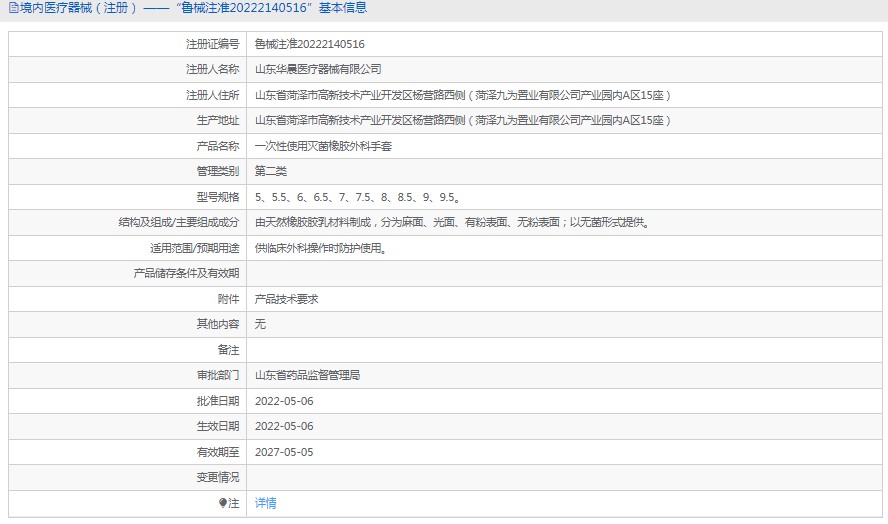Click the 产品储存条件及有效期 label
Viewport: 888px width, 524px height.
pos(186,273)
